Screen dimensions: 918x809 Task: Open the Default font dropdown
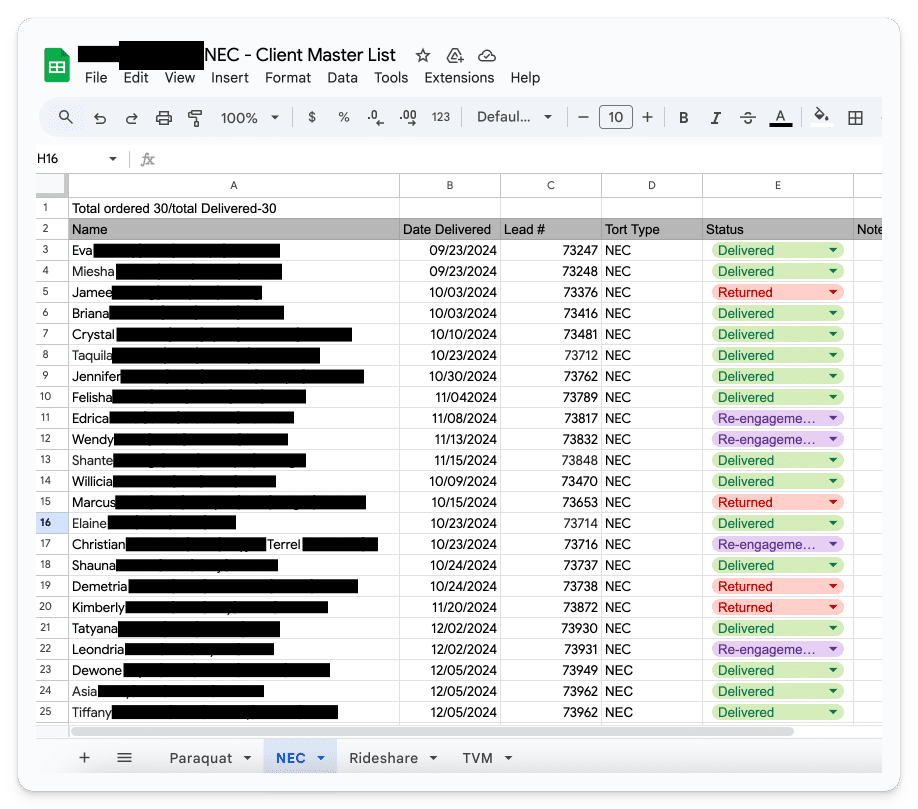click(x=514, y=118)
